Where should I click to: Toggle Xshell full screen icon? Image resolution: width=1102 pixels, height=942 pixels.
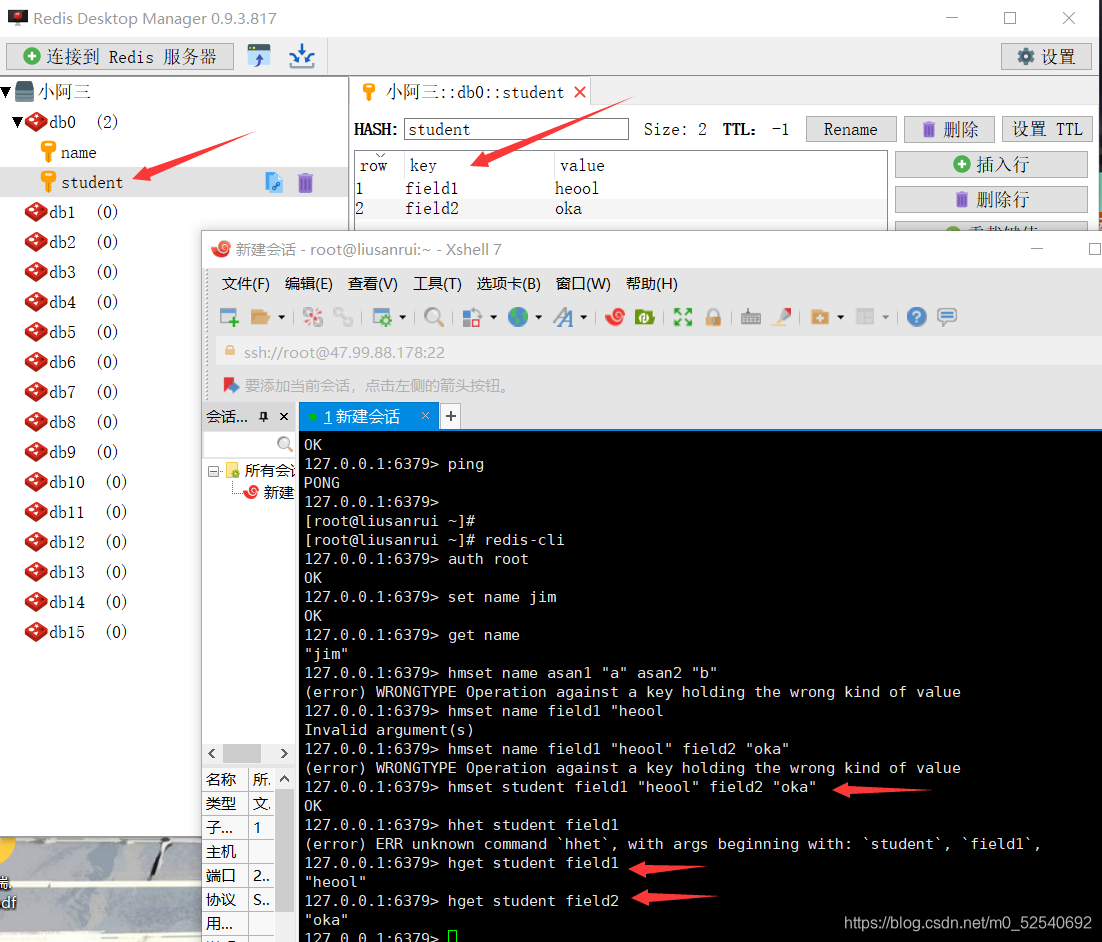pyautogui.click(x=682, y=317)
